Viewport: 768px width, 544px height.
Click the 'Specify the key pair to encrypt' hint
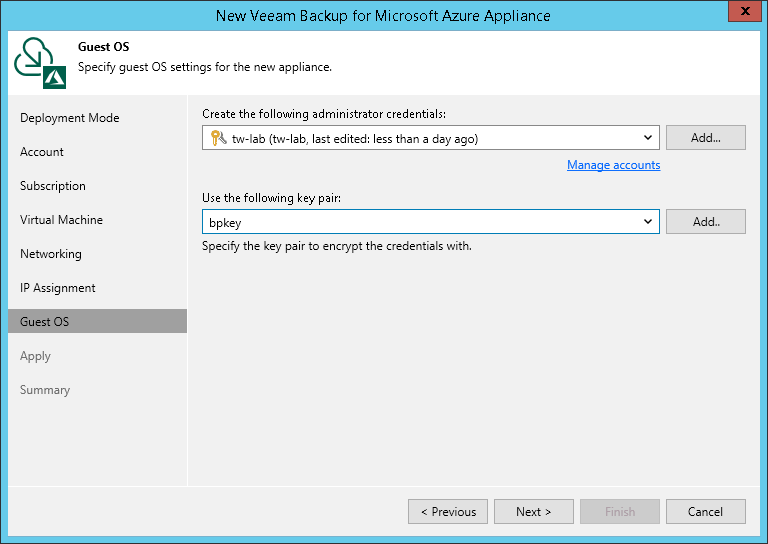point(336,246)
